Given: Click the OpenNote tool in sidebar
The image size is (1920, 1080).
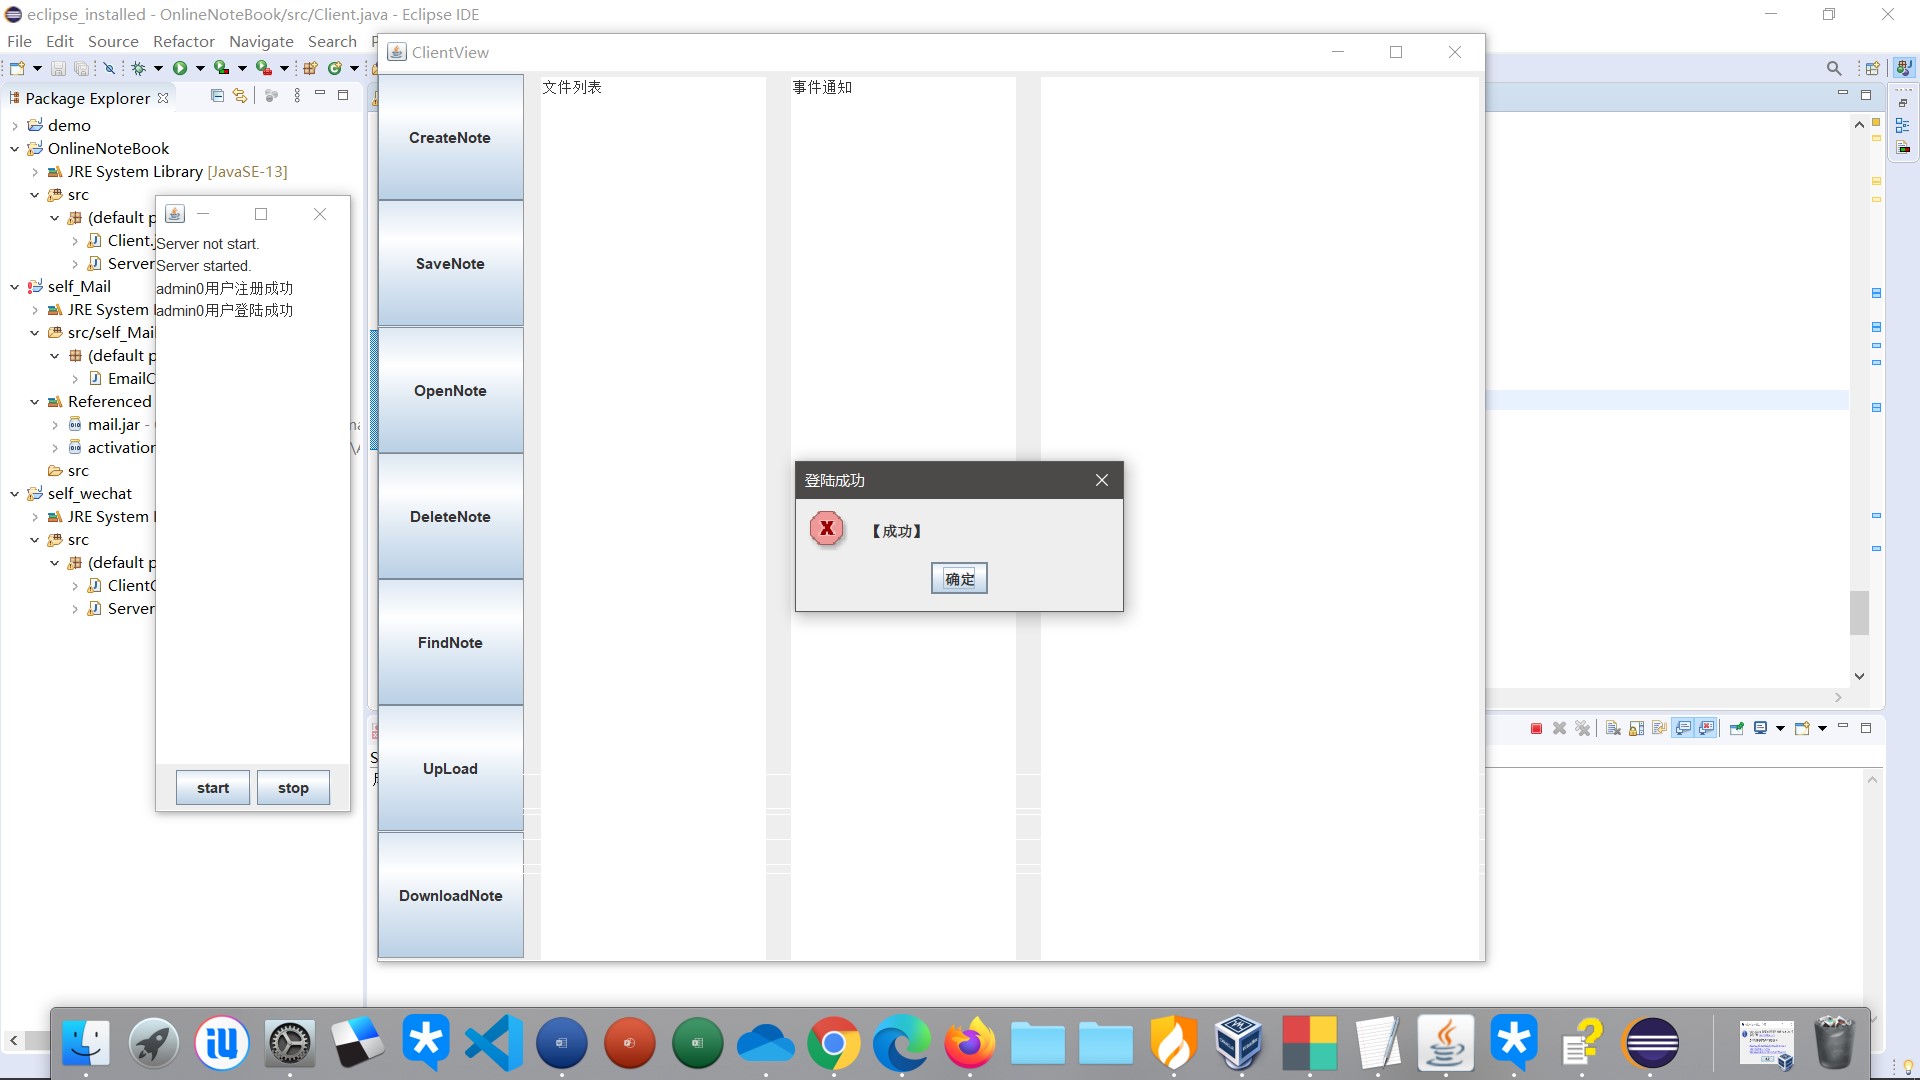Looking at the screenshot, I should pos(450,390).
